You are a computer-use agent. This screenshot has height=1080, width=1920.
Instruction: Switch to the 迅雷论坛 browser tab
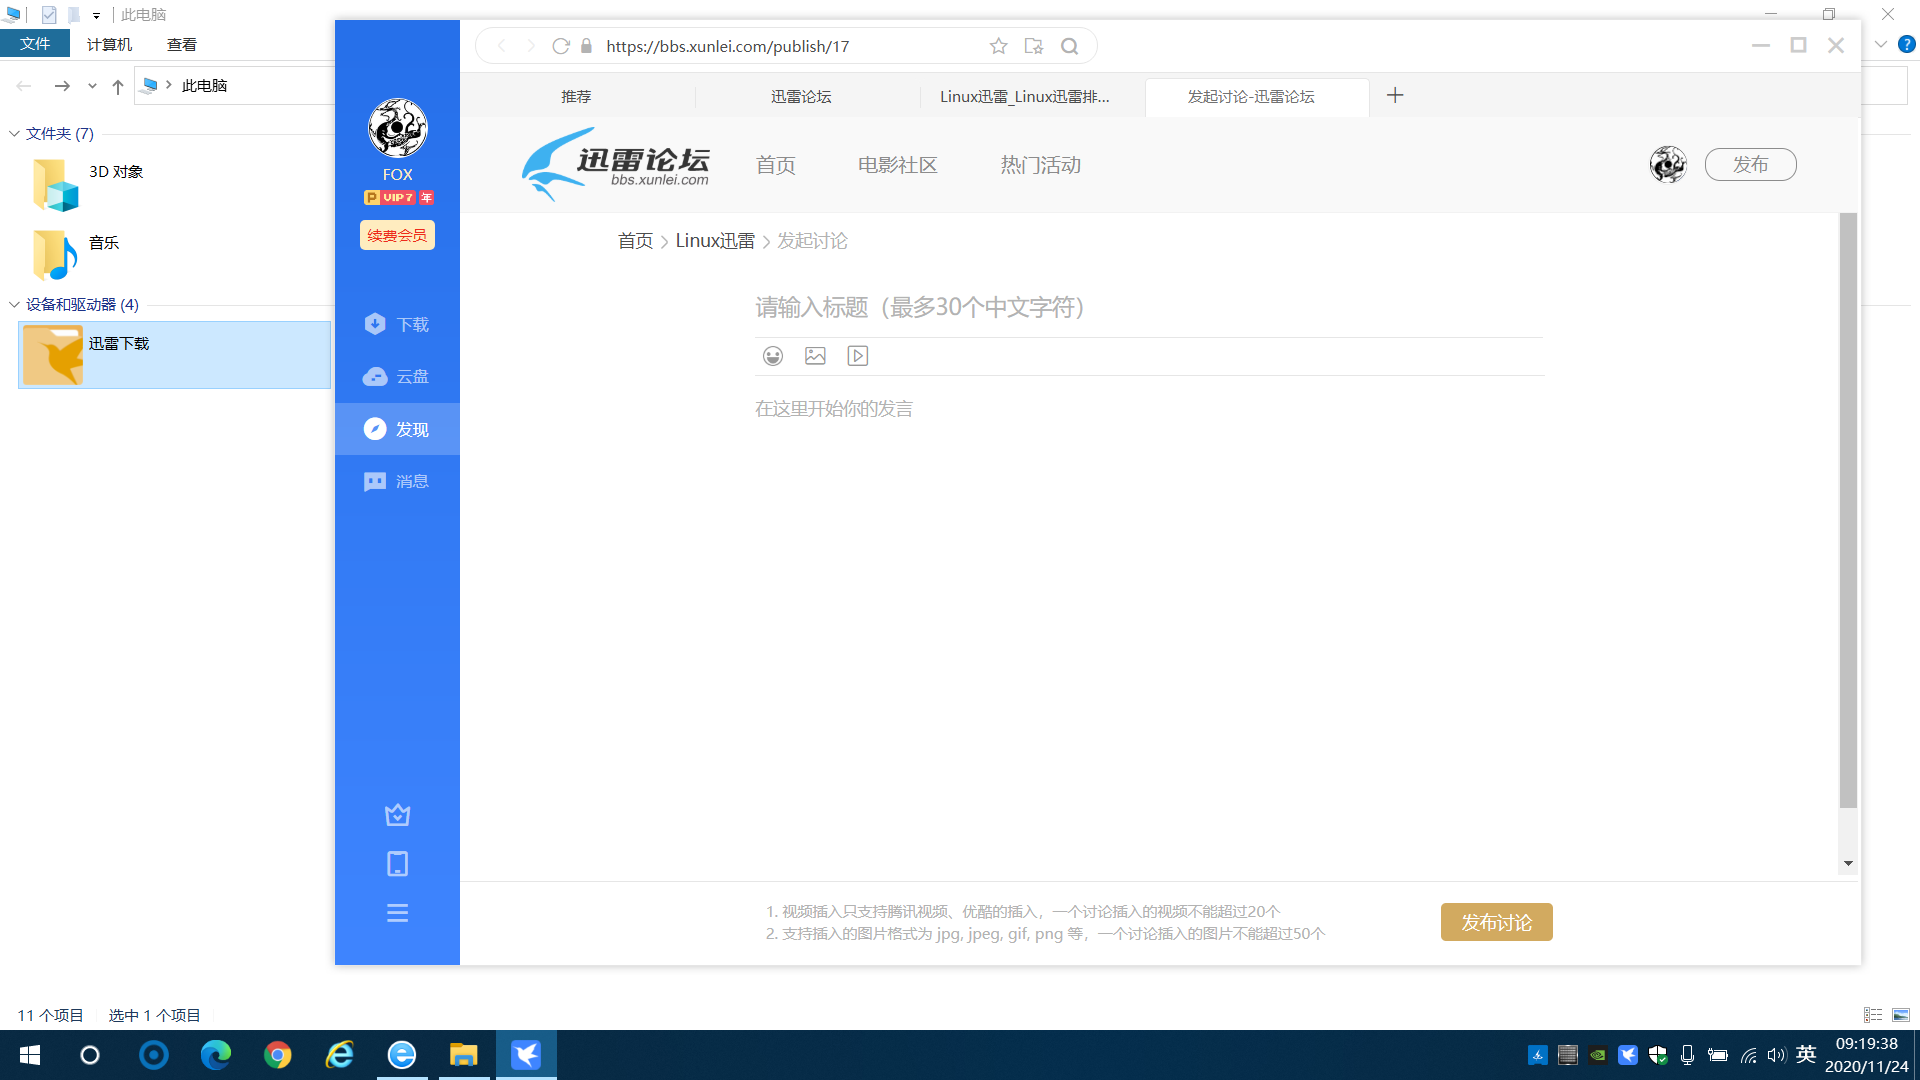click(801, 96)
